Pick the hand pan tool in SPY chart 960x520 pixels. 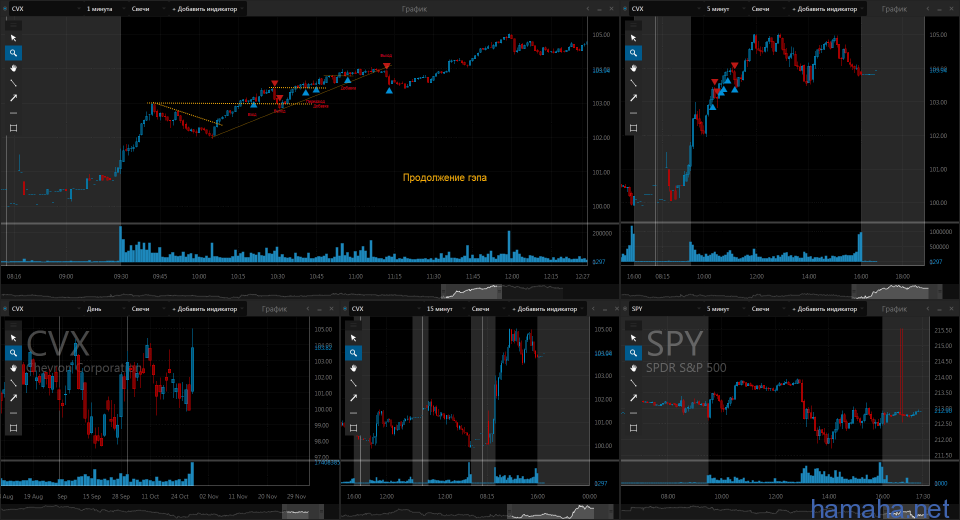point(634,368)
